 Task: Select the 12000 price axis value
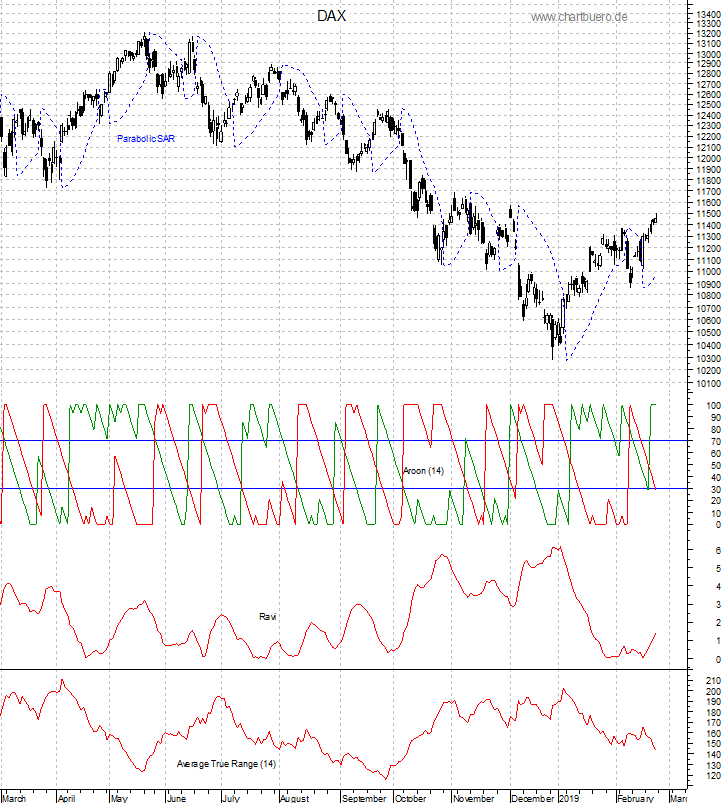coord(709,158)
